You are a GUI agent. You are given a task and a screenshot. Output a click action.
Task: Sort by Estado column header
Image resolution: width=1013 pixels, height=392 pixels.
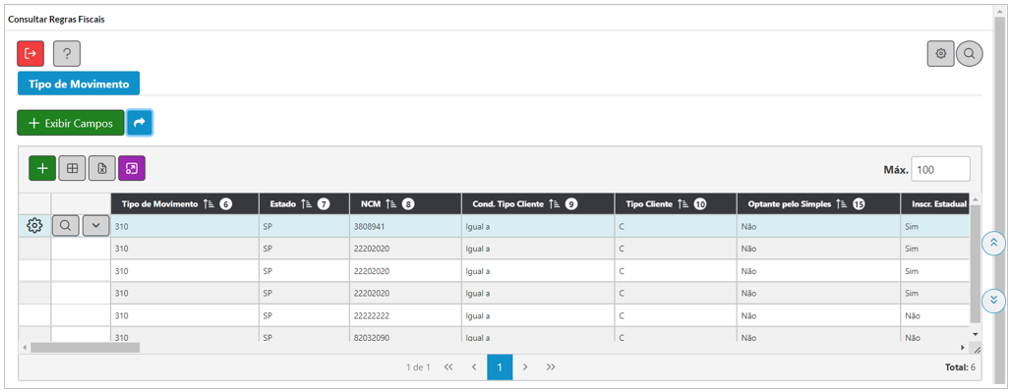[x=304, y=203]
